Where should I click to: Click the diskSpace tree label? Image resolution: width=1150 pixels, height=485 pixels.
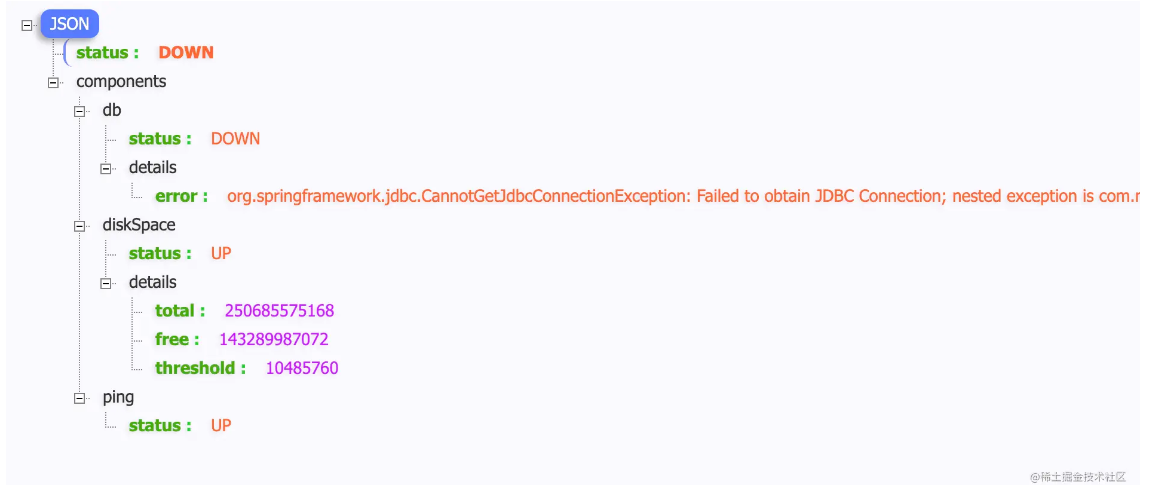(x=139, y=225)
